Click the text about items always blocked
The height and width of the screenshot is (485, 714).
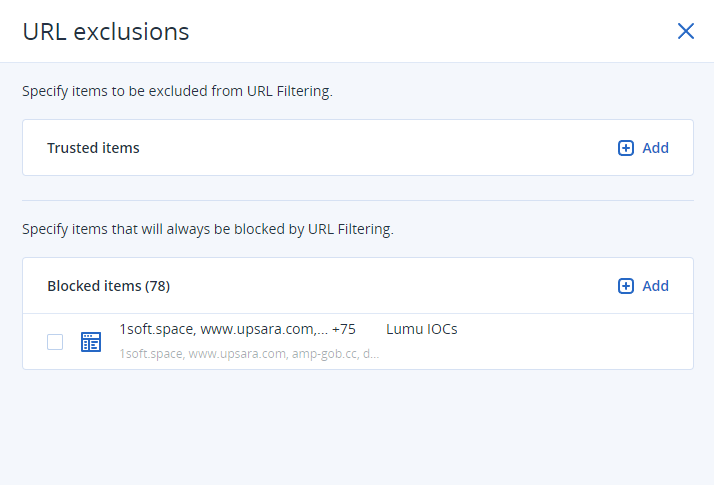[x=208, y=229]
